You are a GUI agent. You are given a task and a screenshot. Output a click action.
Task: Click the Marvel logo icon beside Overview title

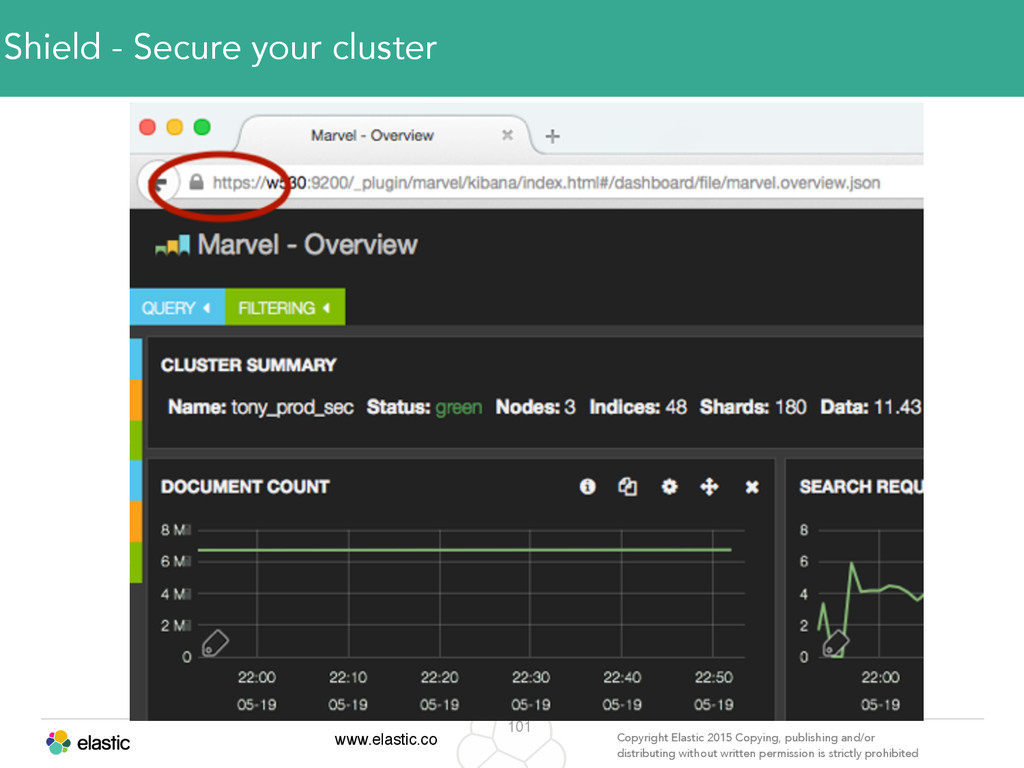click(172, 246)
